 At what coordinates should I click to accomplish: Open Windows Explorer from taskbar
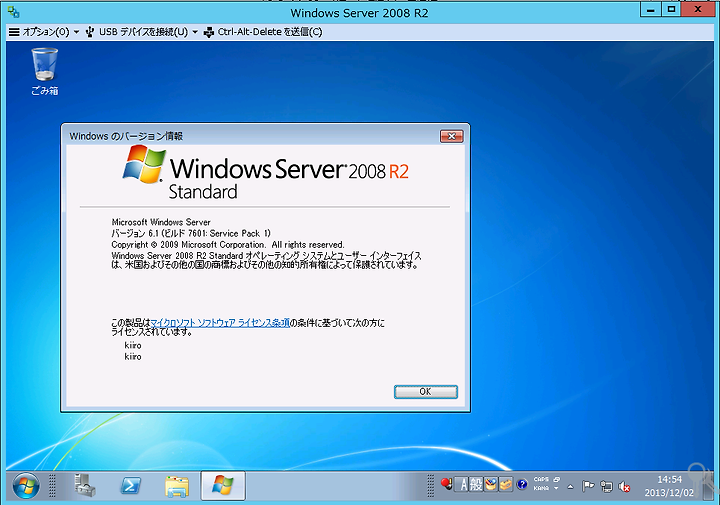tap(177, 487)
